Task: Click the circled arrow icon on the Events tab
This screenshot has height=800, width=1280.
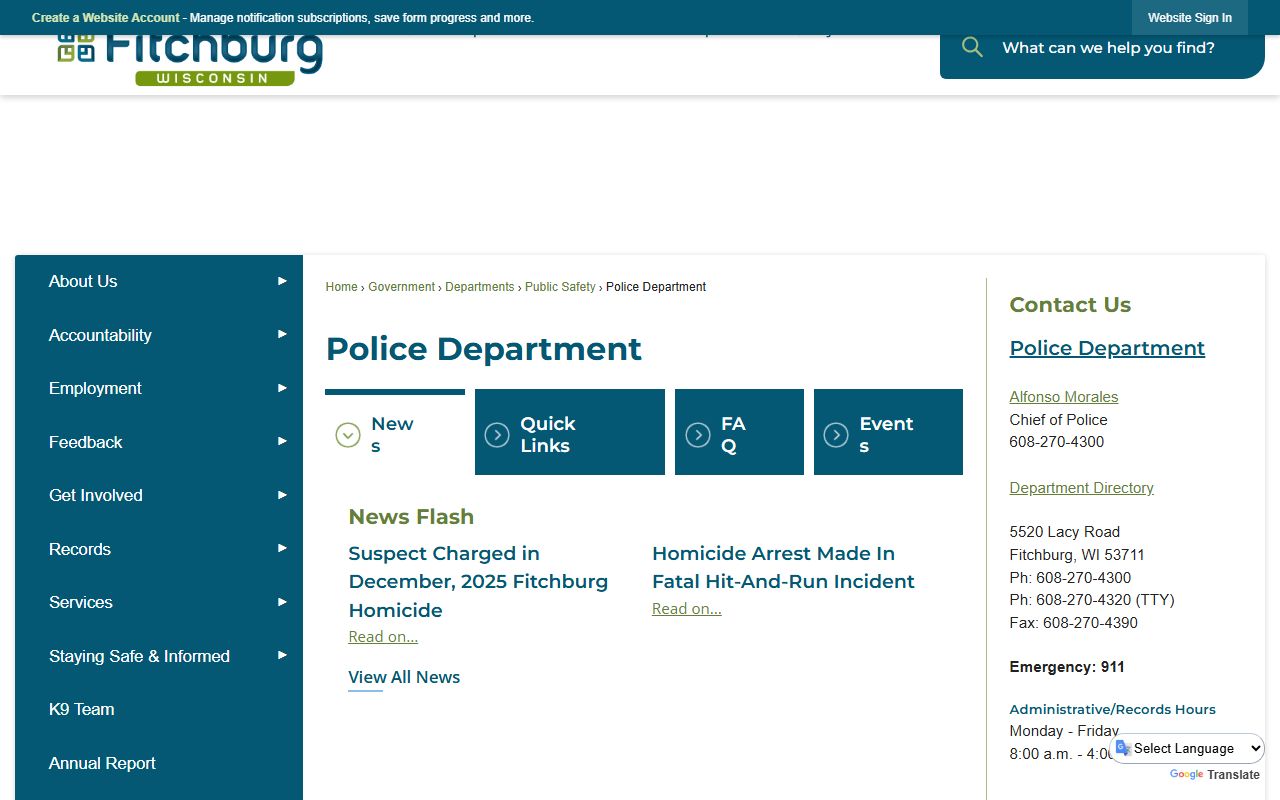Action: click(836, 435)
